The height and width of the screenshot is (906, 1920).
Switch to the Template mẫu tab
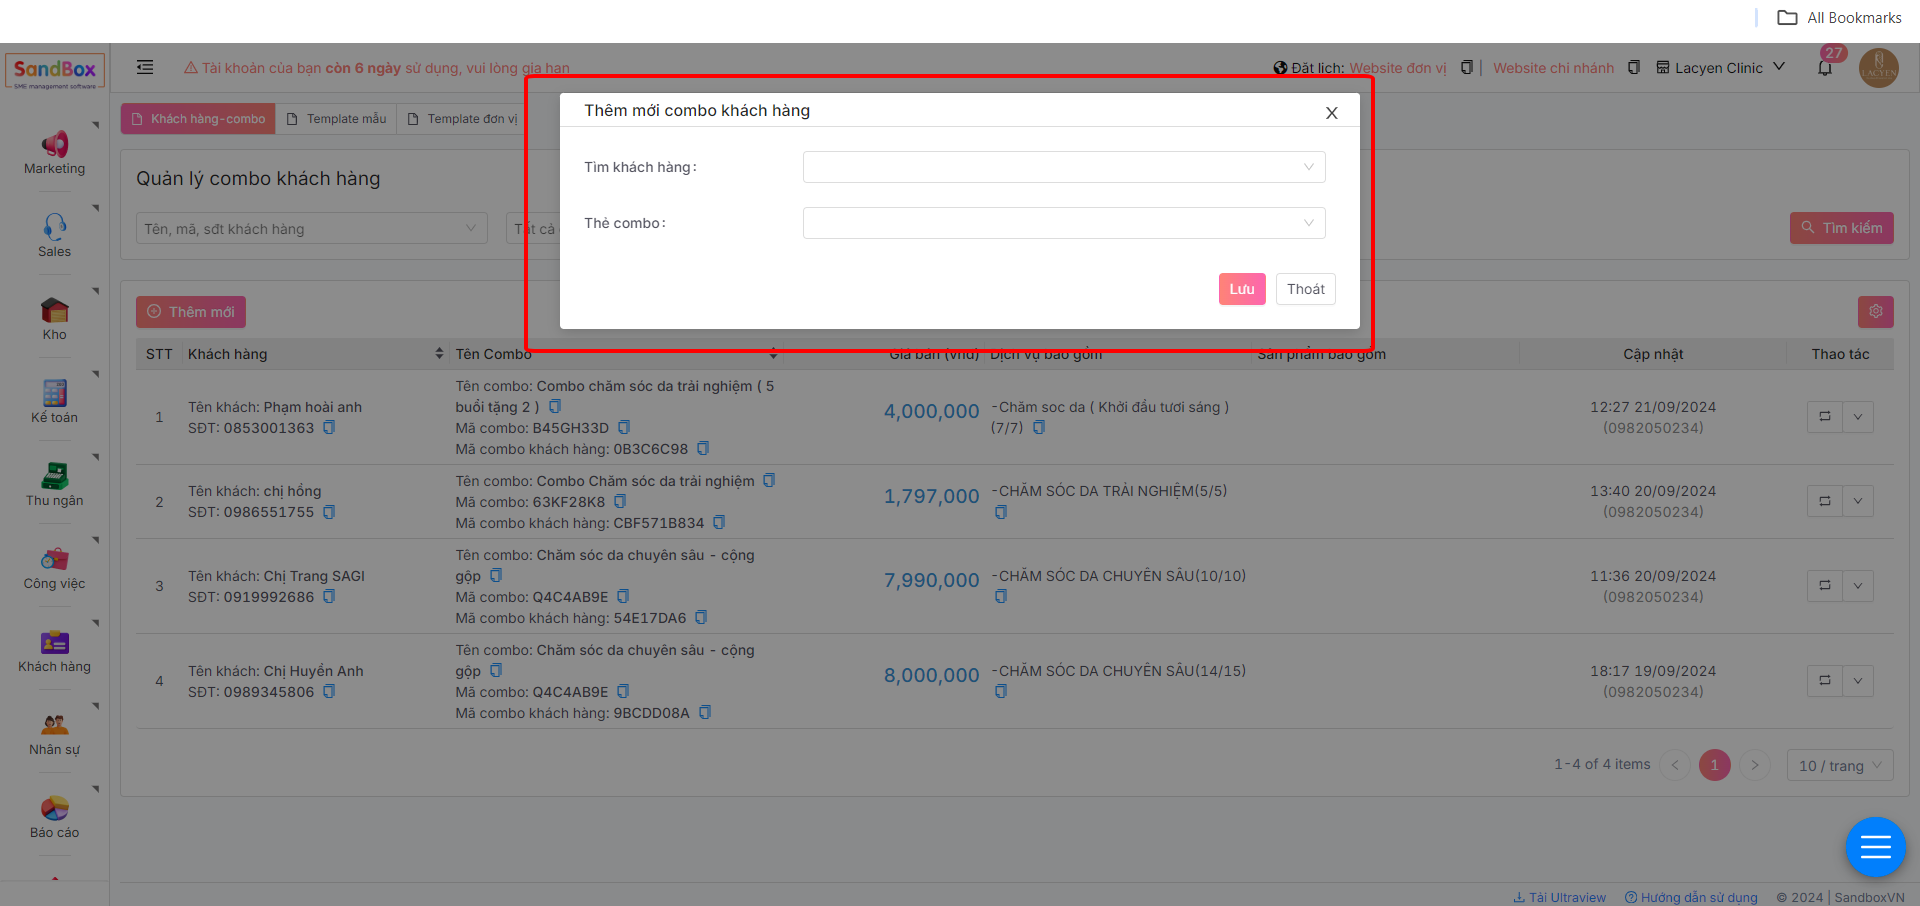click(337, 119)
